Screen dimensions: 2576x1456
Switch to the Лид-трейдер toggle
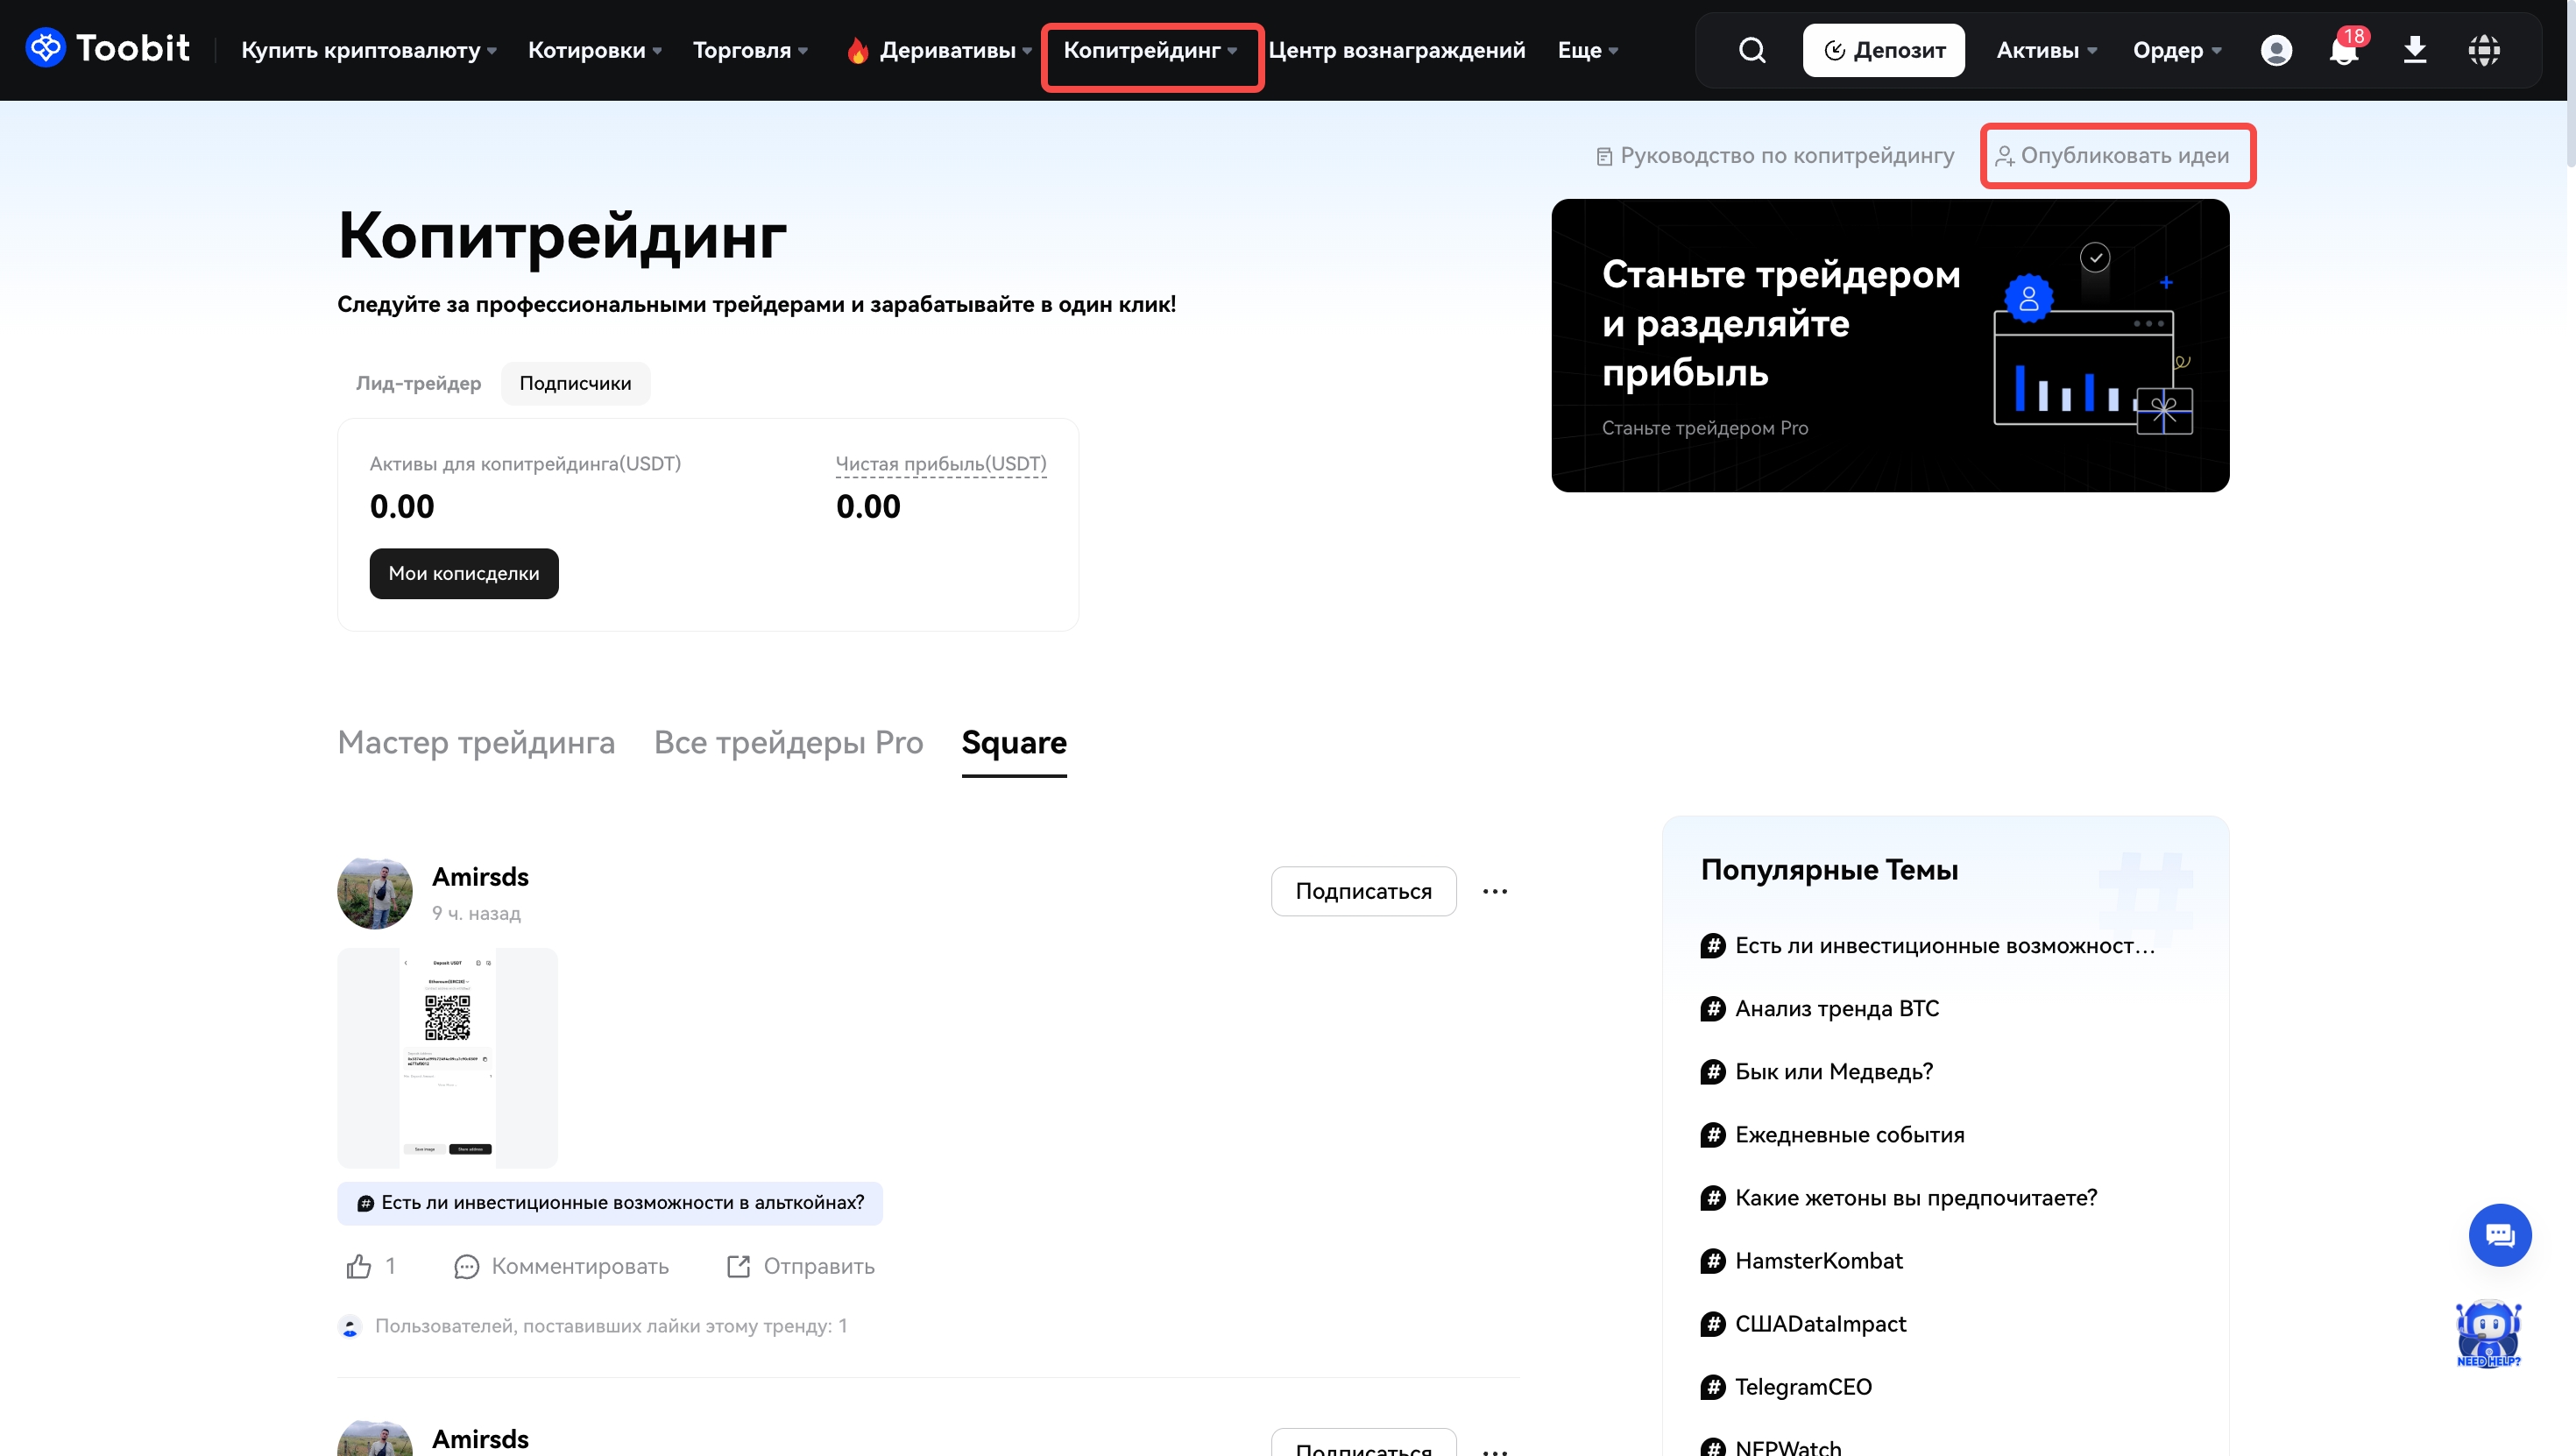(x=418, y=383)
